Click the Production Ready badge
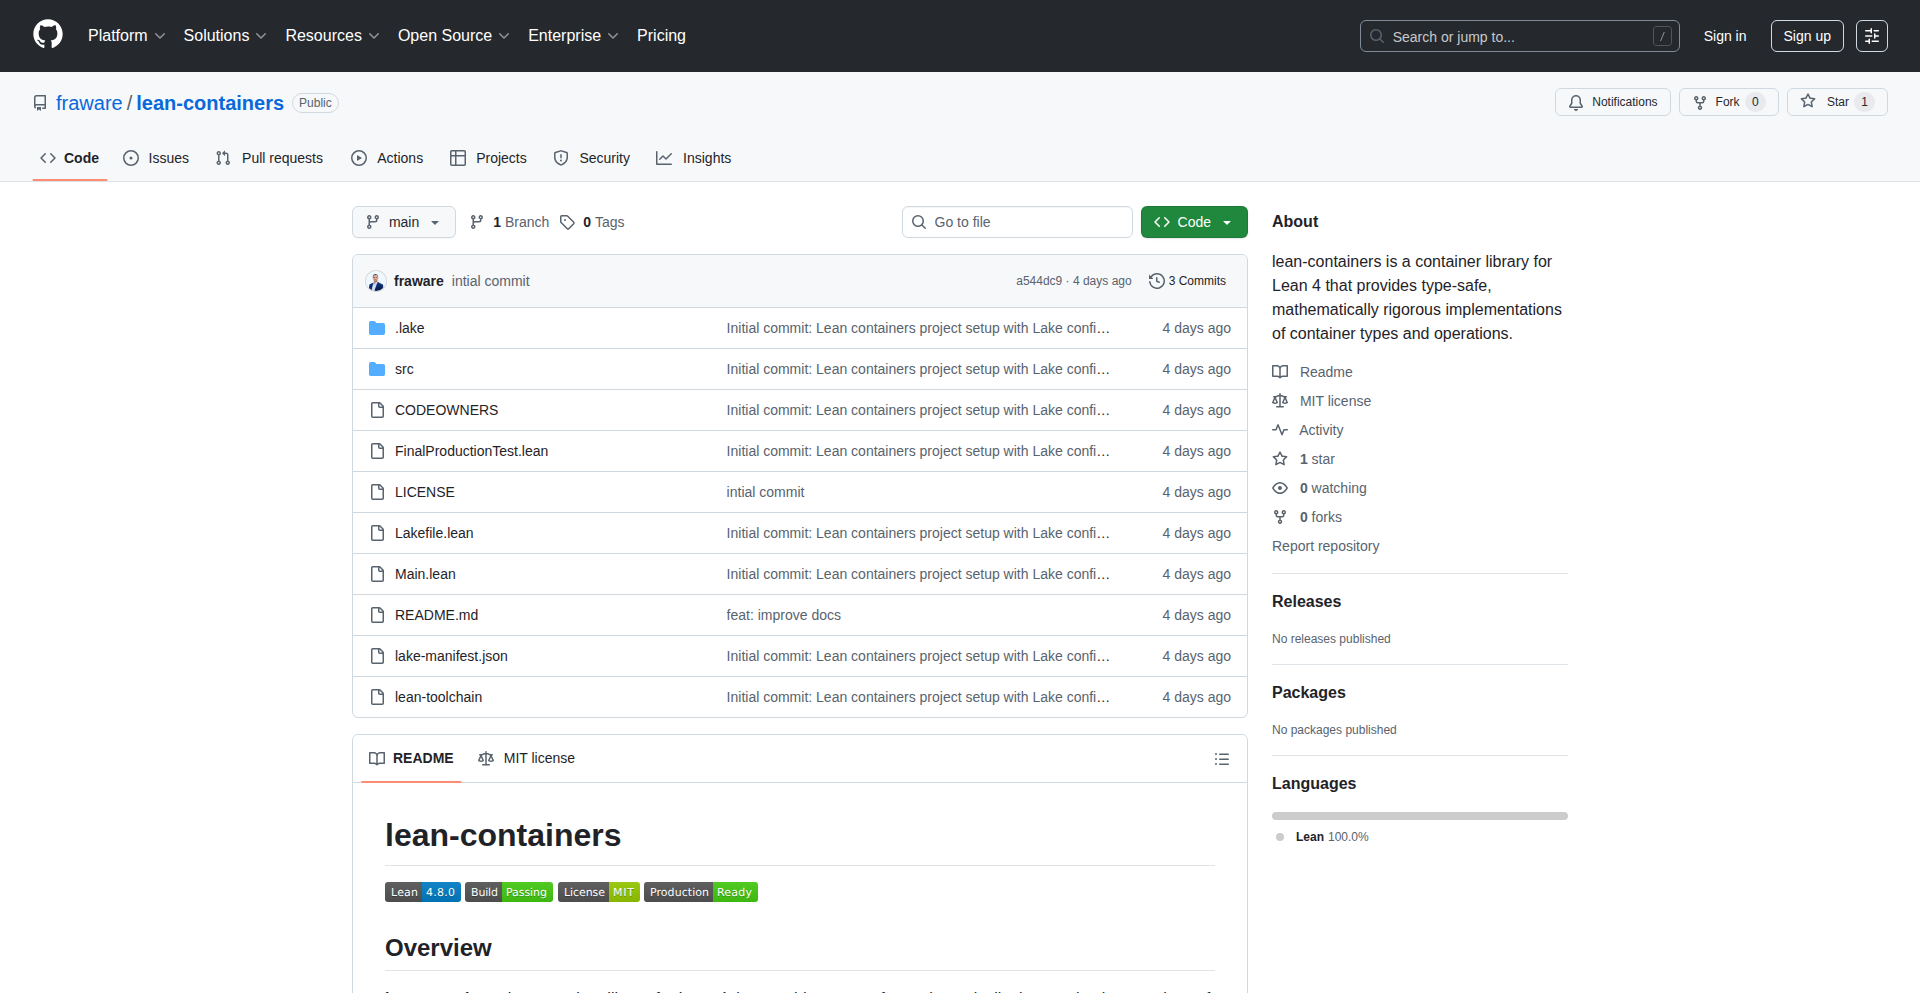Image resolution: width=1920 pixels, height=993 pixels. [700, 892]
